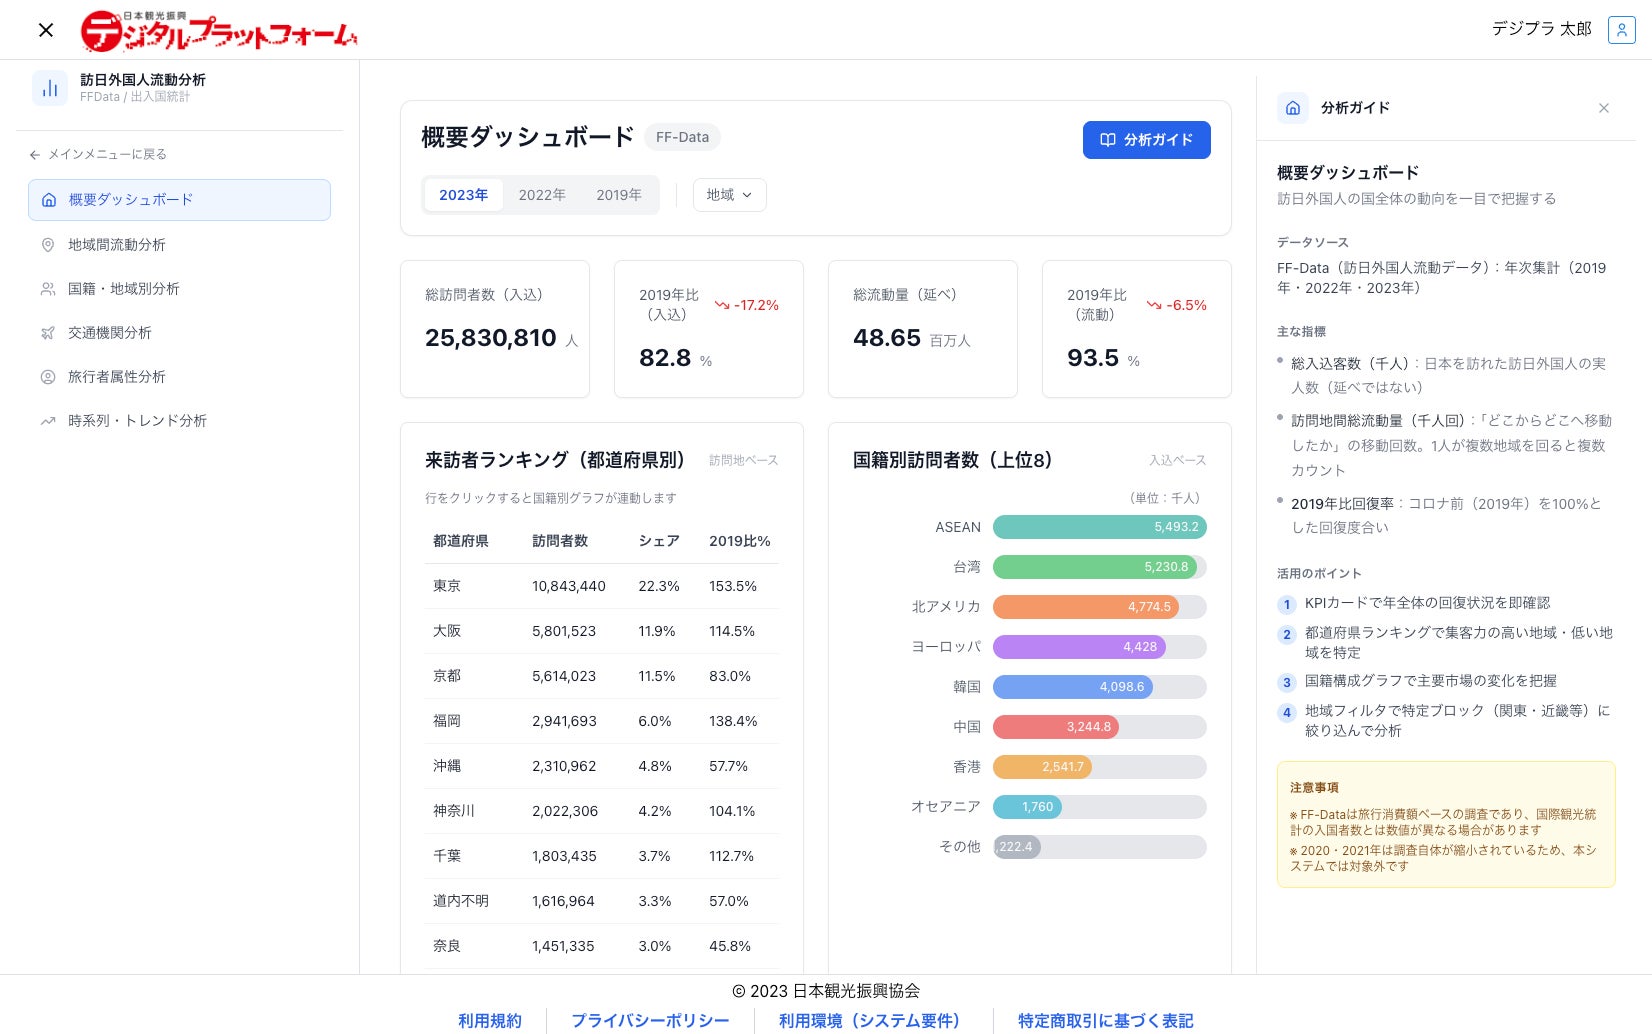Click the person icon for 旅行者属性分析
This screenshot has height=1034, width=1652.
point(48,377)
